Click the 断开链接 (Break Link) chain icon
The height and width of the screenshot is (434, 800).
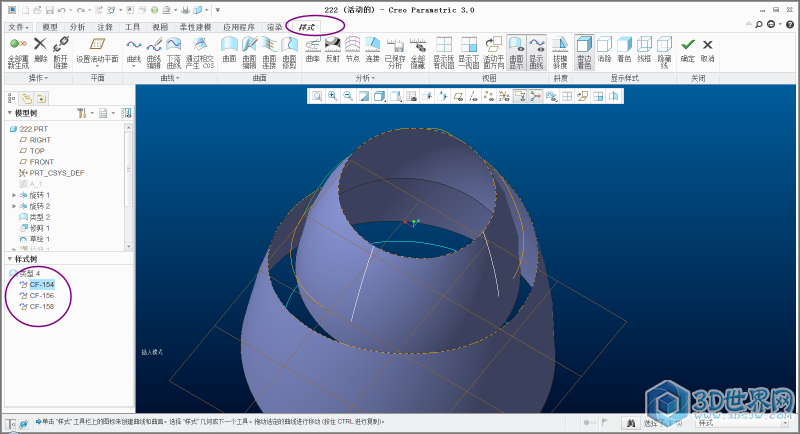tap(61, 44)
